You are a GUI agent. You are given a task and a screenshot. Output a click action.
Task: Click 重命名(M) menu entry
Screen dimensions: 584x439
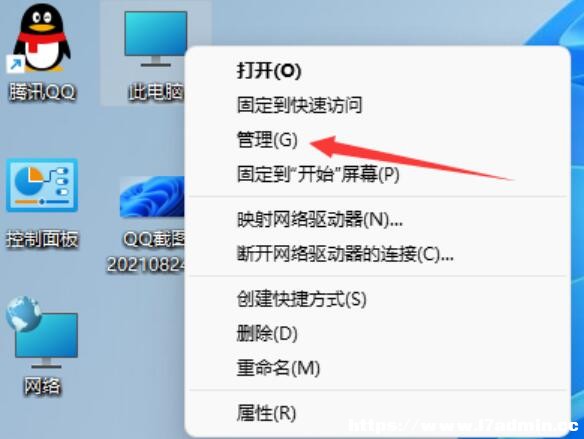pos(279,368)
